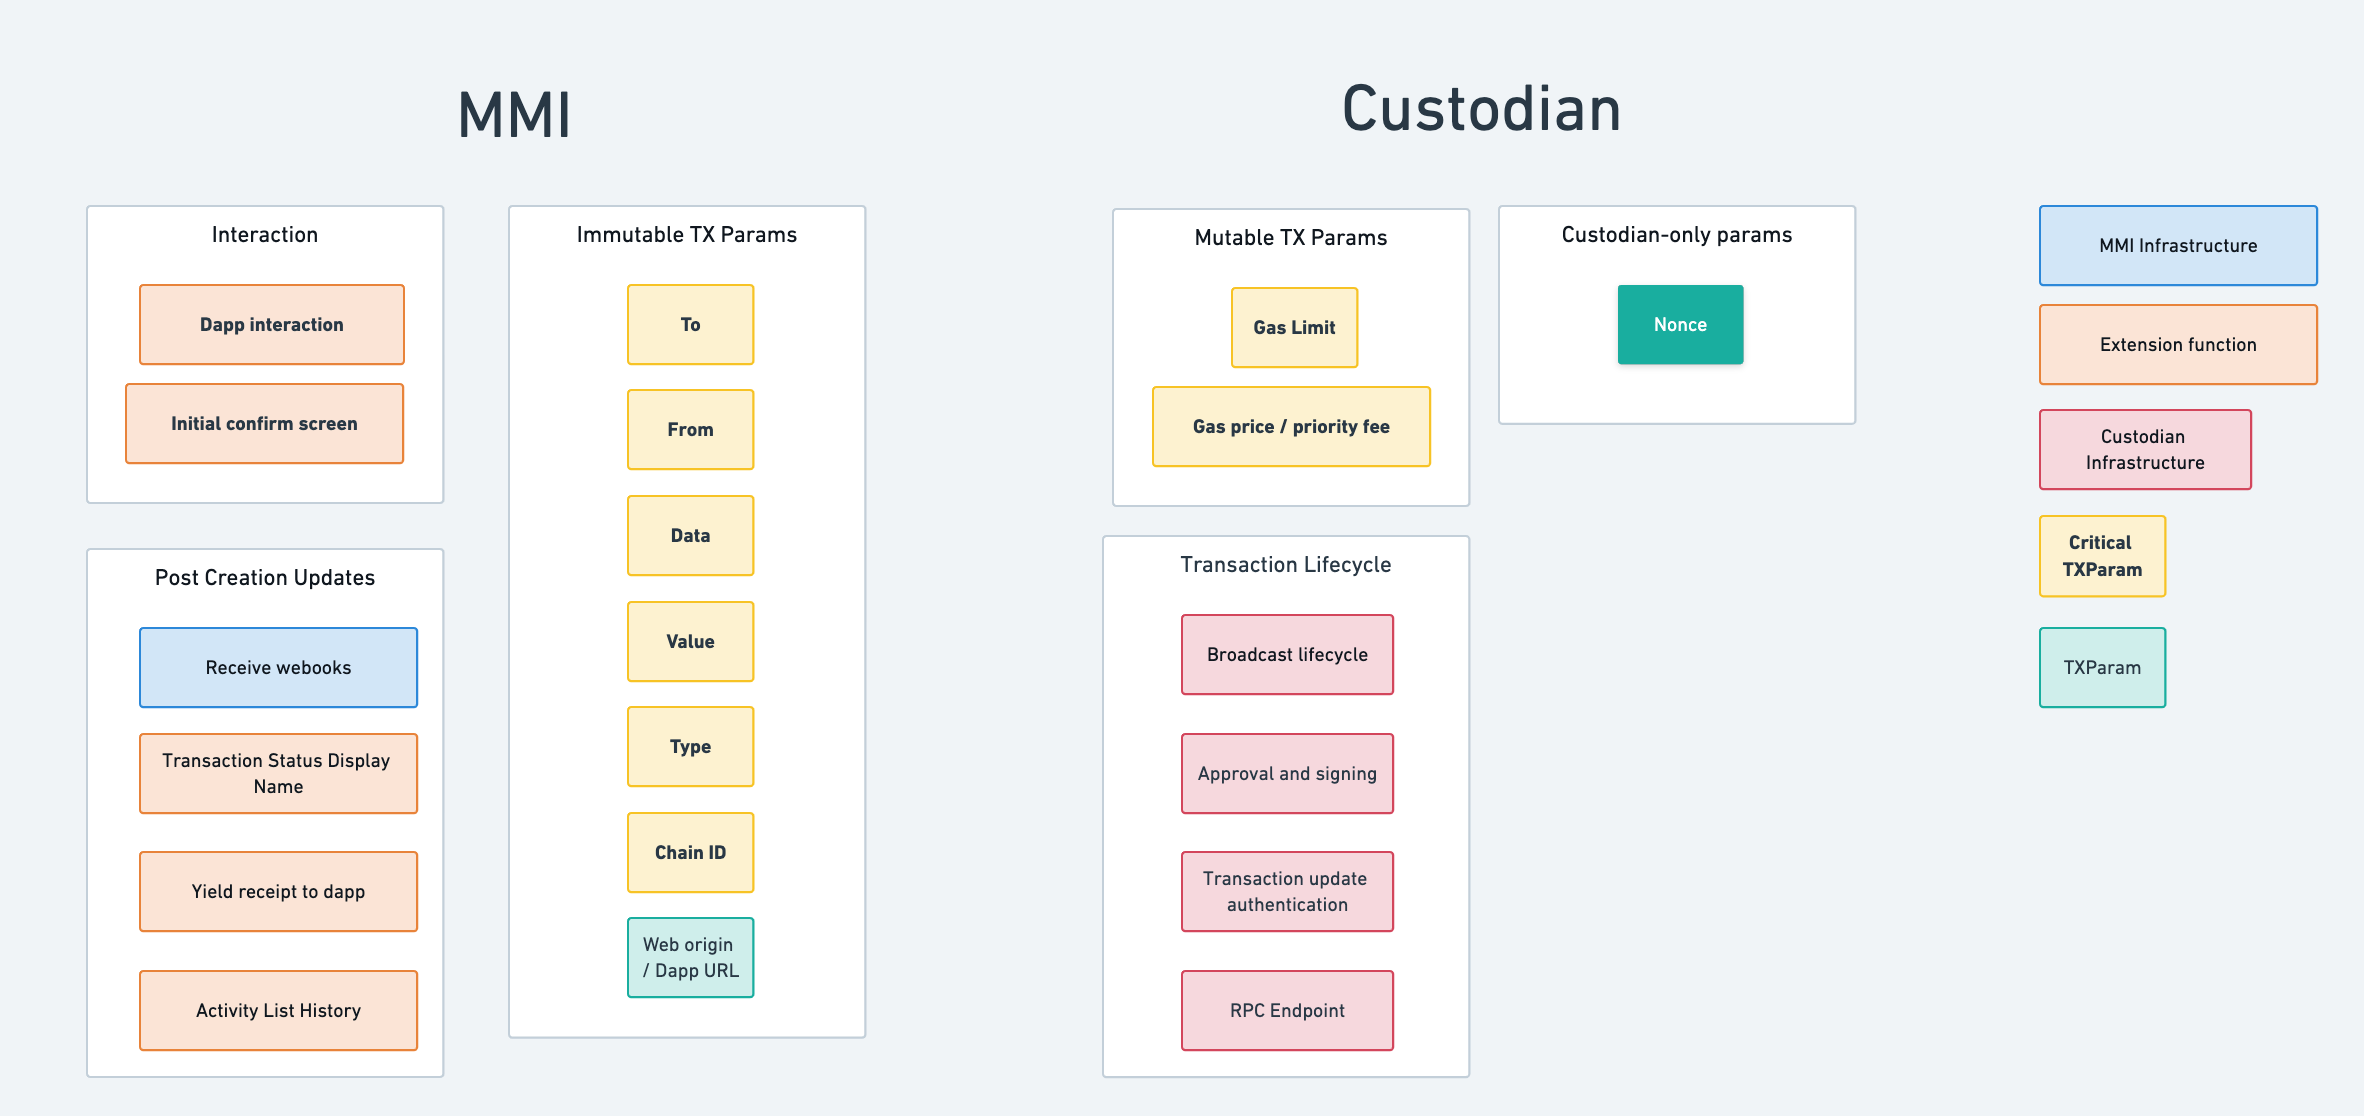The width and height of the screenshot is (2364, 1116).
Task: Select the TXParam legend box
Action: (2102, 667)
